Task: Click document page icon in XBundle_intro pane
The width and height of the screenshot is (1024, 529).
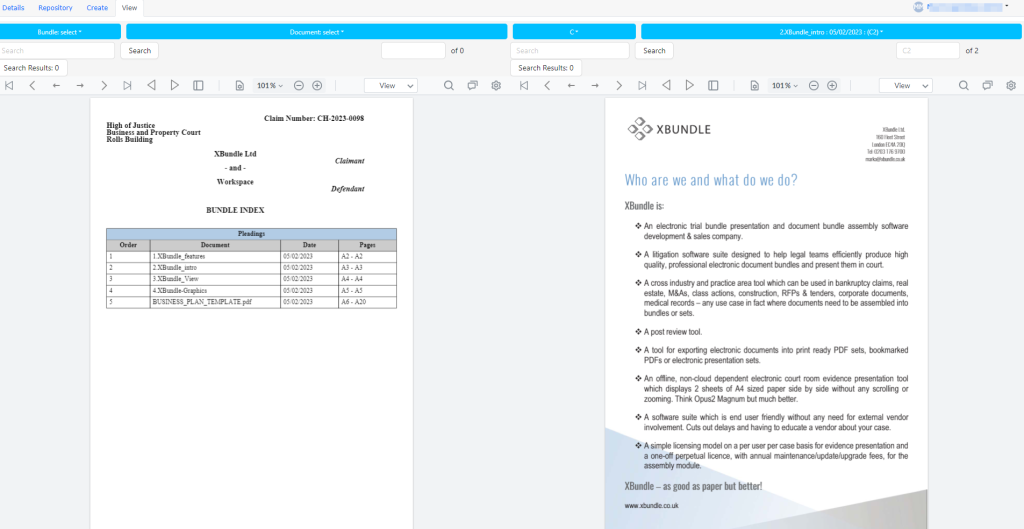Action: (755, 86)
